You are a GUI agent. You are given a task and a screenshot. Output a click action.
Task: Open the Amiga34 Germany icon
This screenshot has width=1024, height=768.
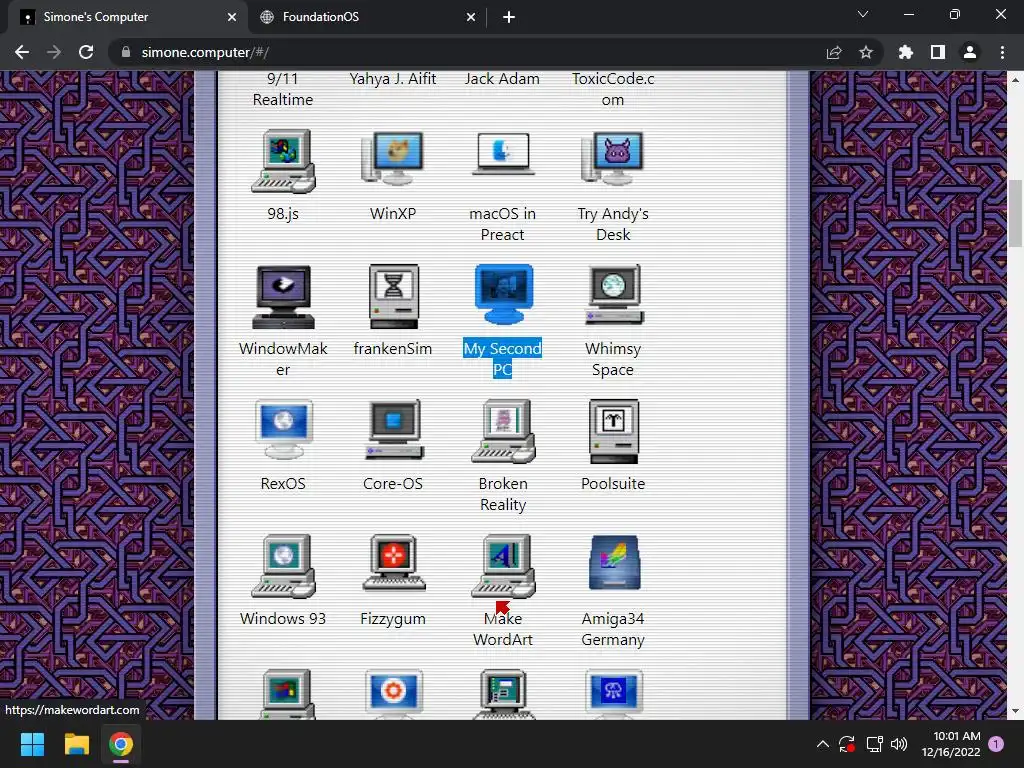(613, 563)
